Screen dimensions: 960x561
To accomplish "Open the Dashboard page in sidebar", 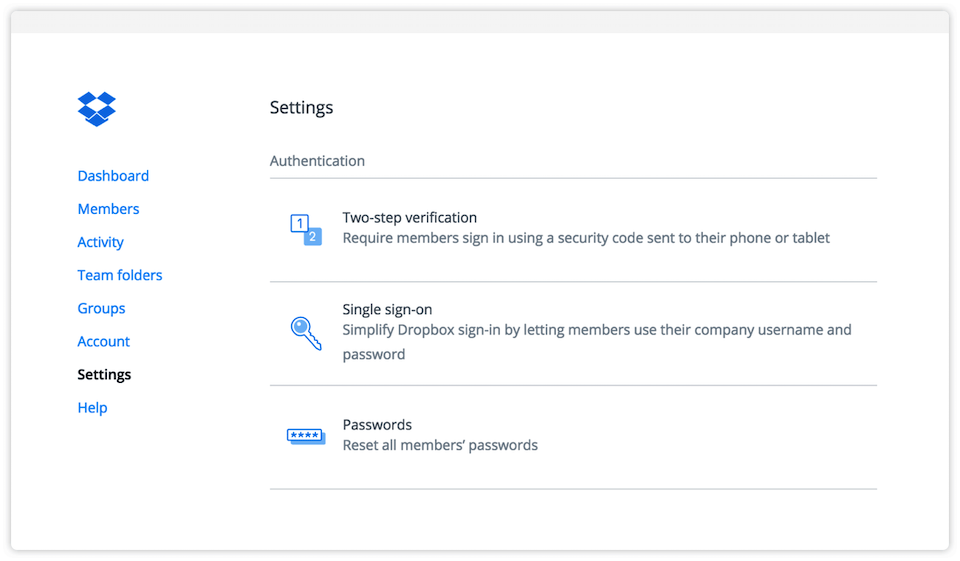I will (x=113, y=176).
